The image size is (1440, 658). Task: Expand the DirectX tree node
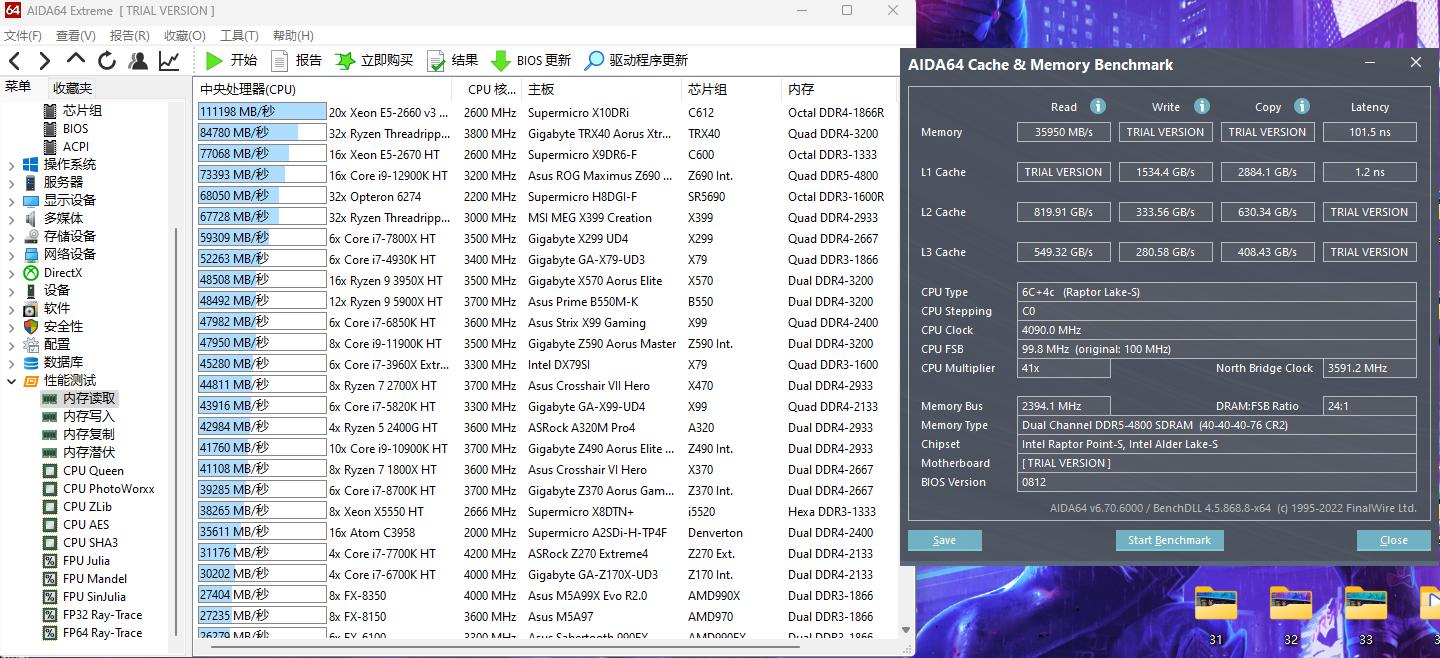click(x=11, y=272)
